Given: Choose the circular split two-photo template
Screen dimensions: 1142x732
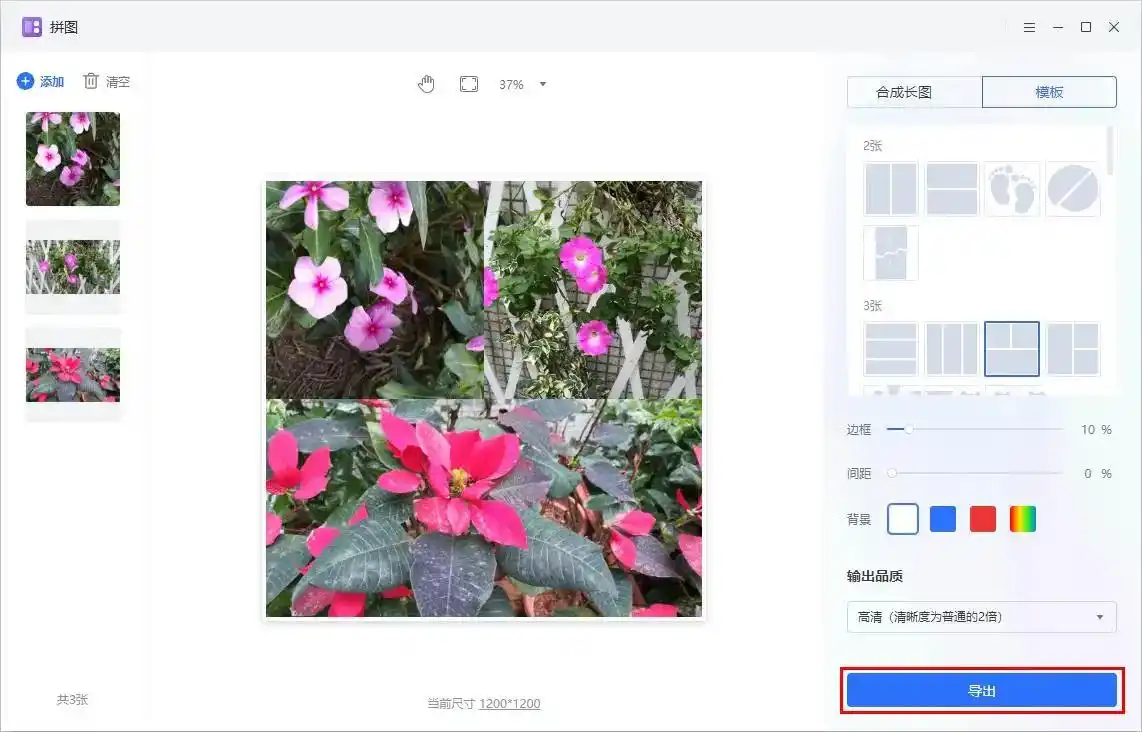Looking at the screenshot, I should pyautogui.click(x=1073, y=189).
